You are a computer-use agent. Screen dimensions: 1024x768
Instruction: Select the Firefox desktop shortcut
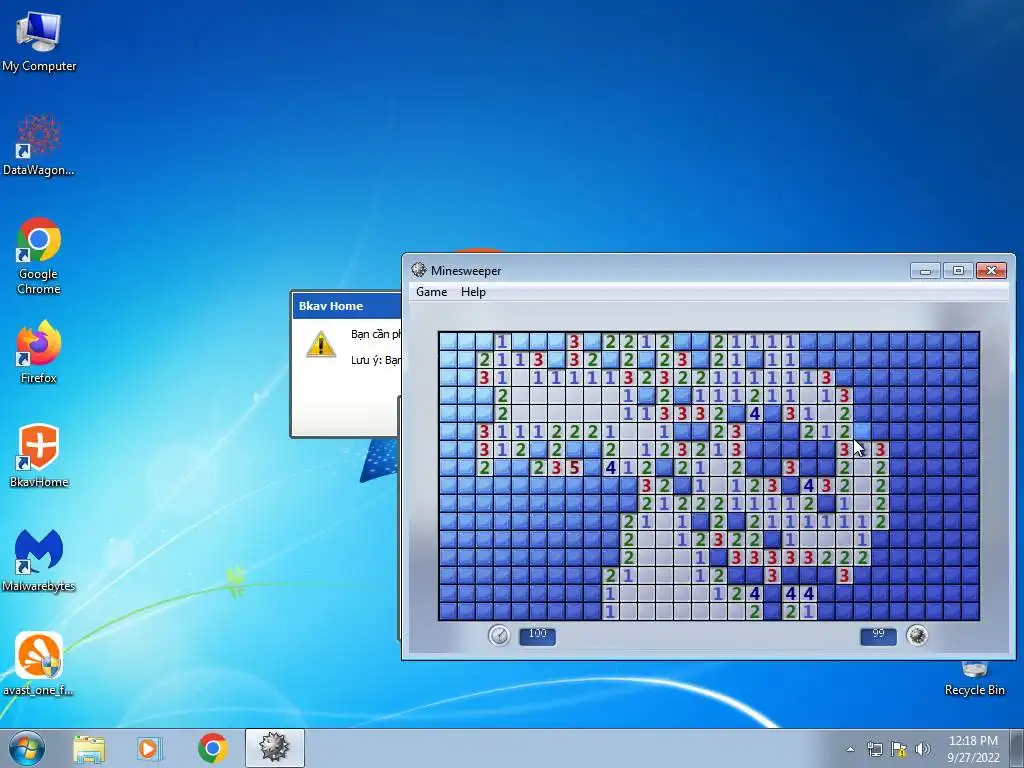[39, 351]
